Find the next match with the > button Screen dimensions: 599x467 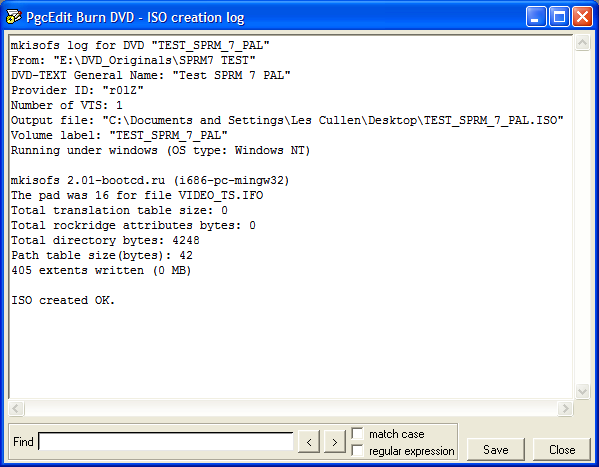(x=335, y=442)
